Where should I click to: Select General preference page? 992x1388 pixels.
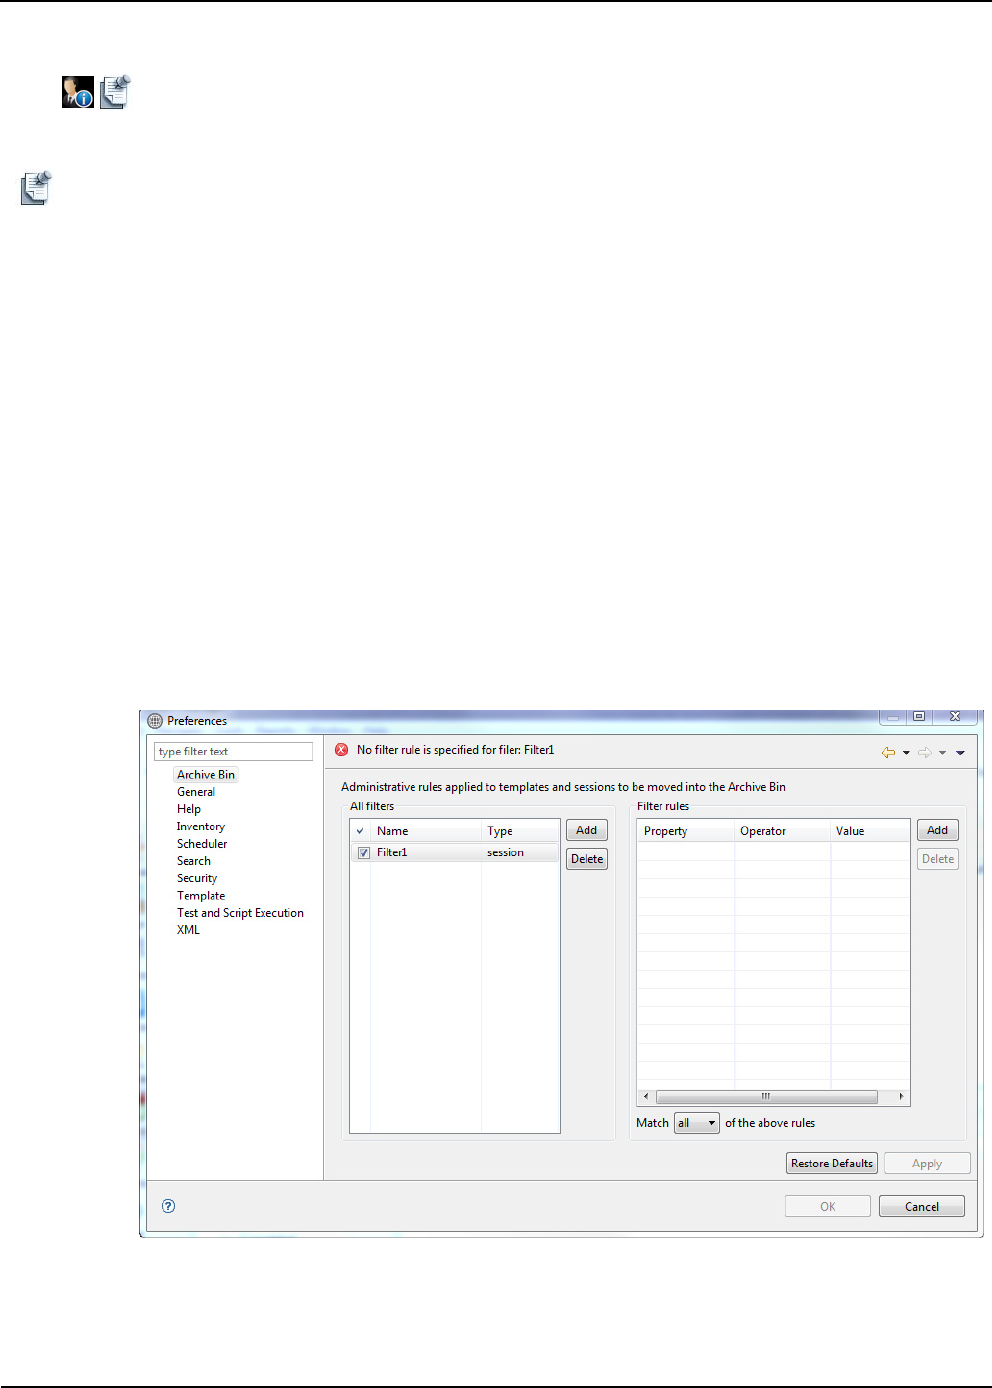pyautogui.click(x=196, y=792)
